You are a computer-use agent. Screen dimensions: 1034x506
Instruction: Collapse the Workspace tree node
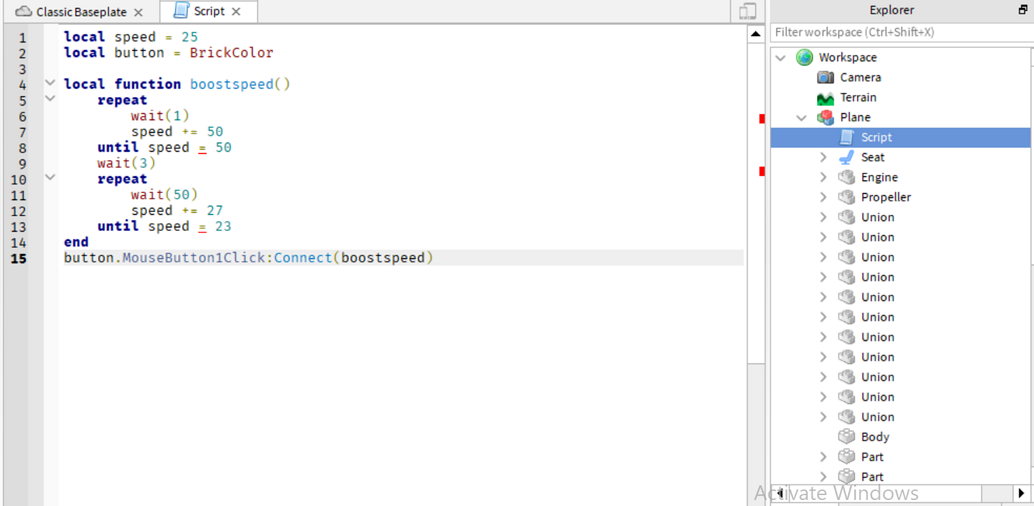(x=781, y=58)
